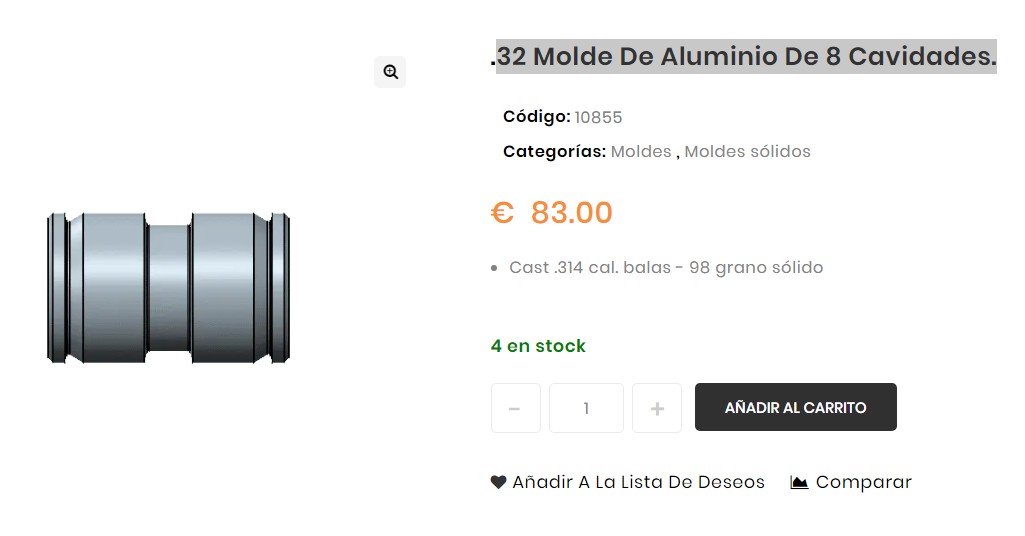Image resolution: width=1025 pixels, height=536 pixels.
Task: Click the Comparar link text
Action: tap(863, 482)
